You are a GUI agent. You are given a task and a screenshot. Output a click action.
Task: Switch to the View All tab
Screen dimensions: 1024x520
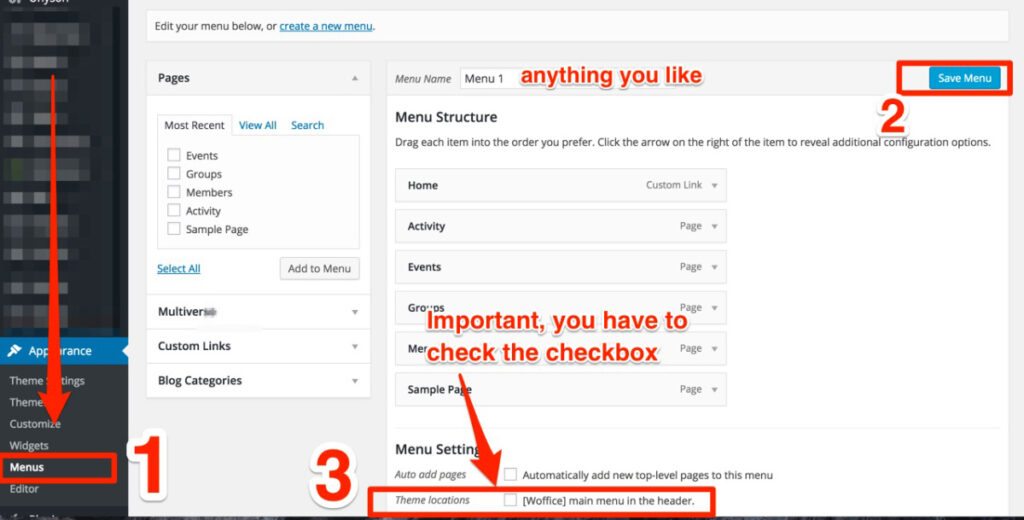[257, 125]
